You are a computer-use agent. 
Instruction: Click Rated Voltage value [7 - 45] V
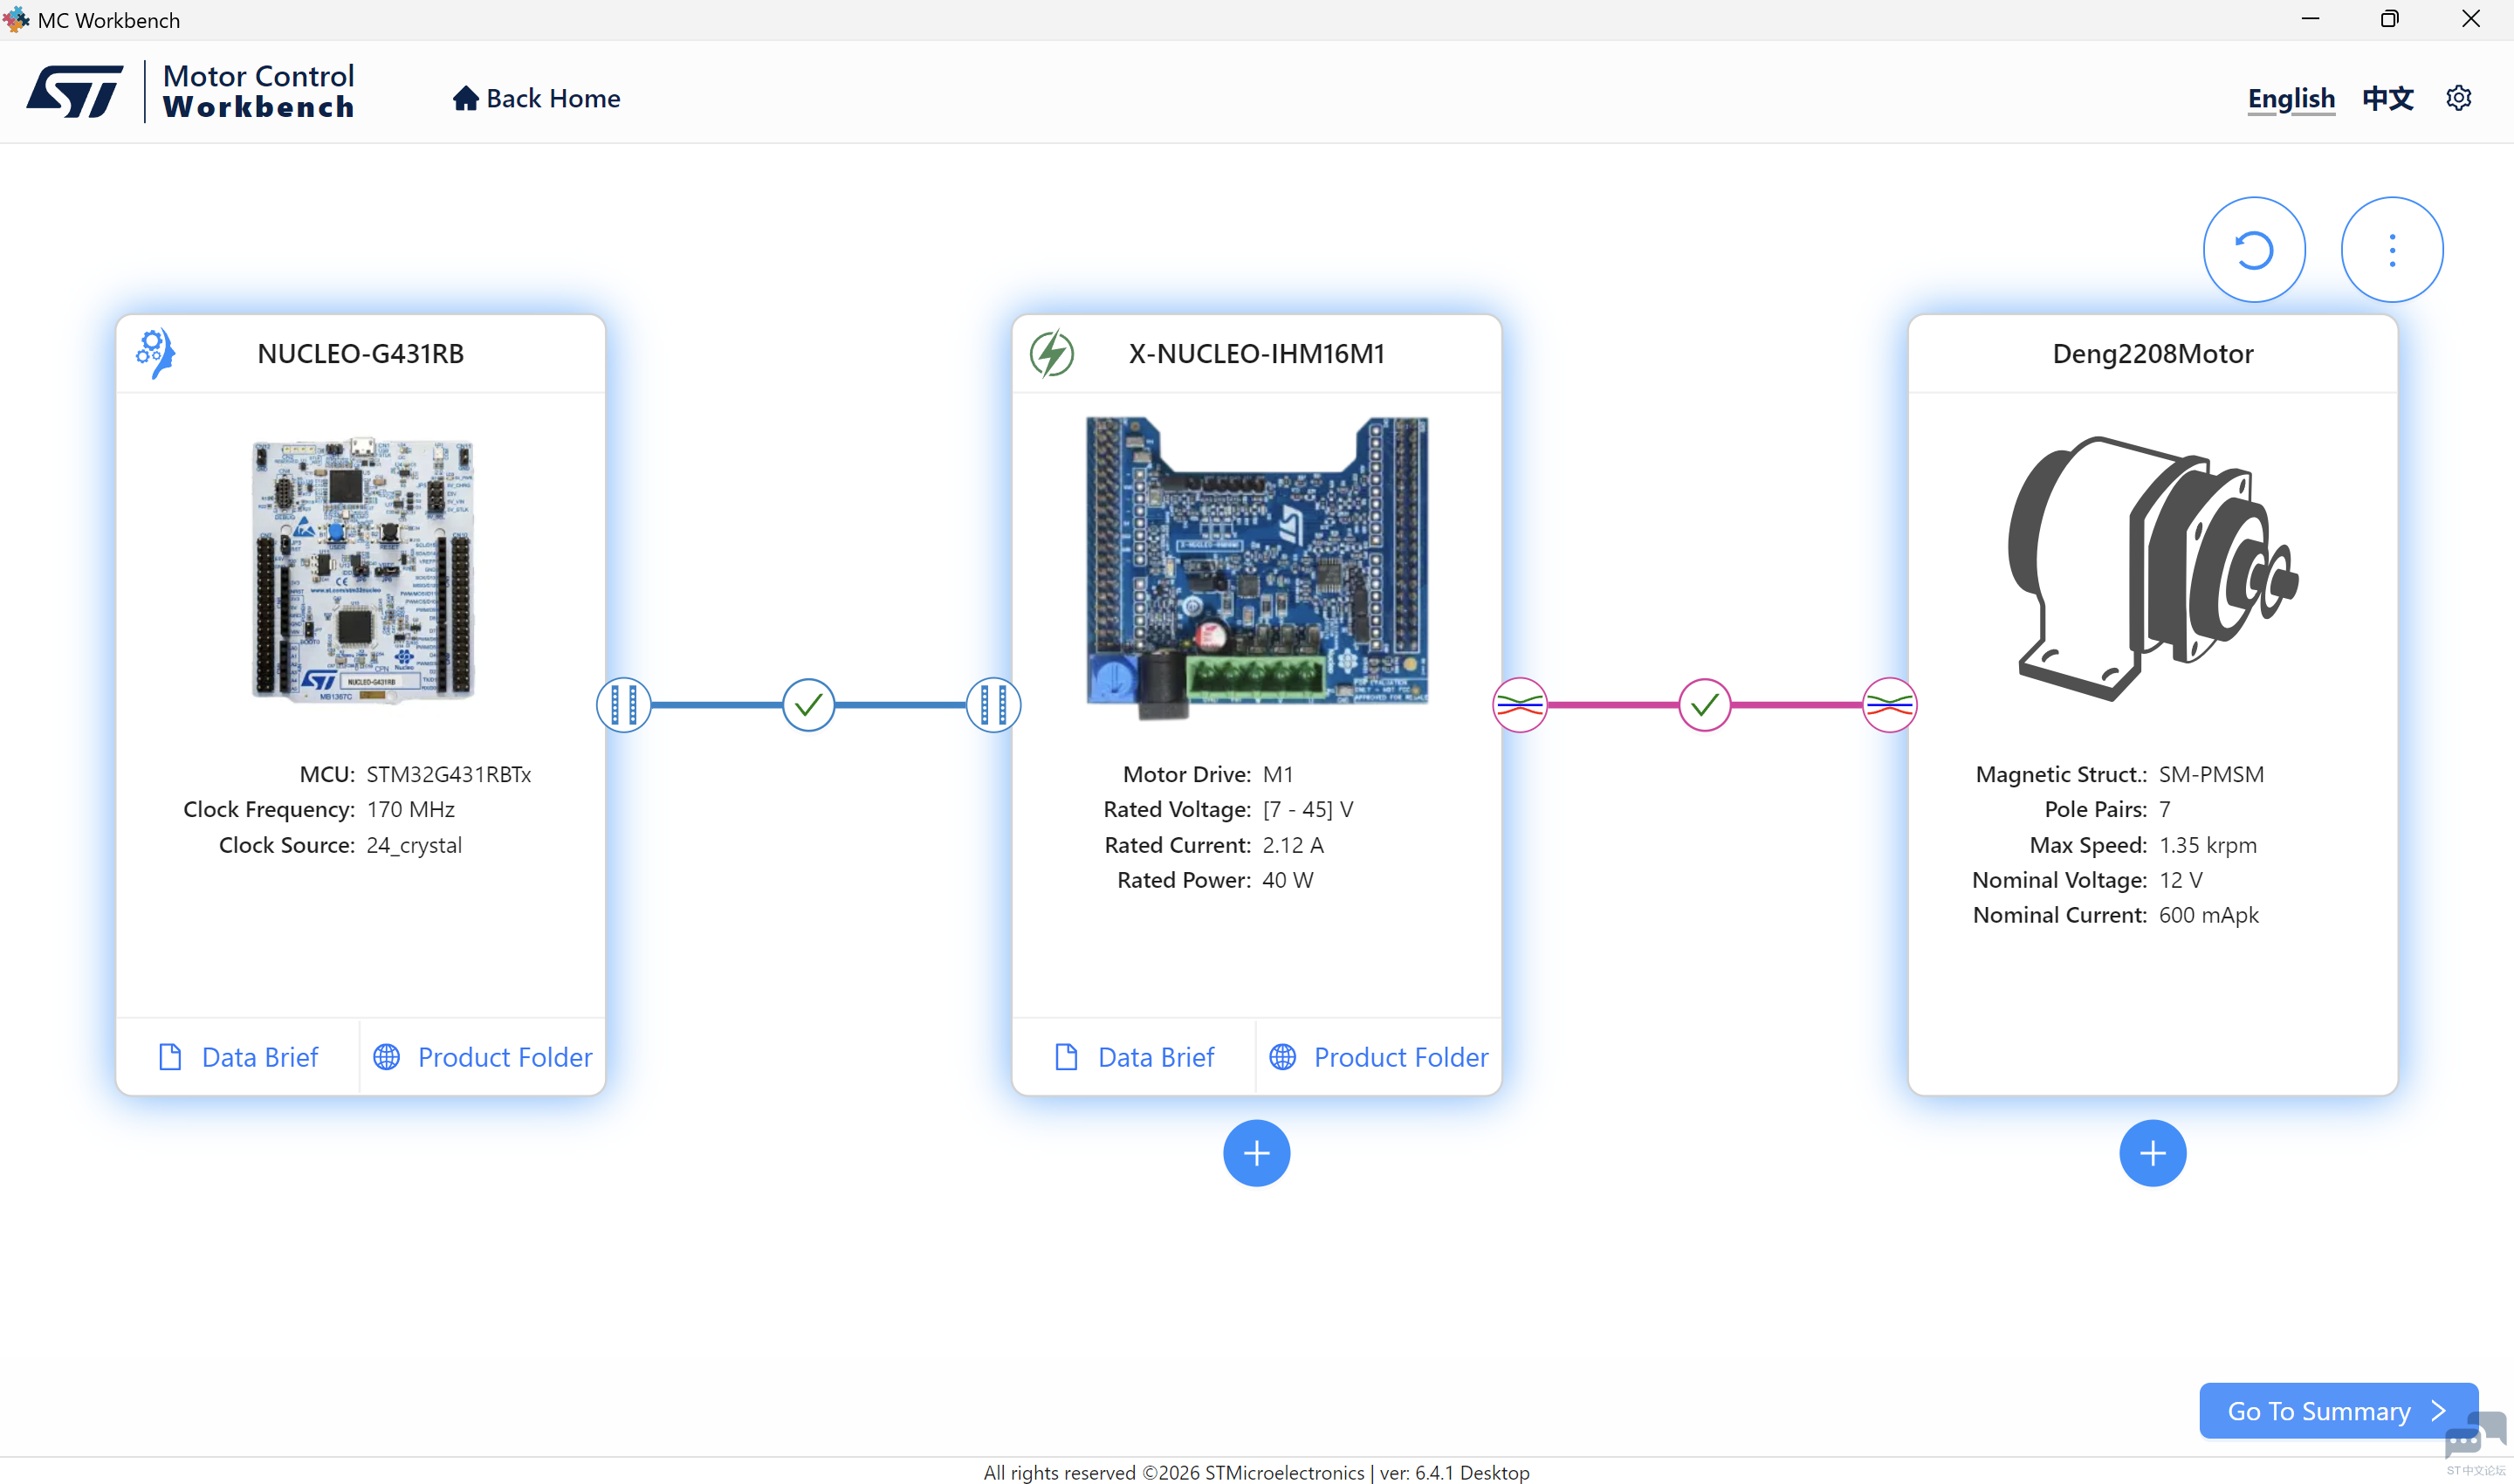(1308, 810)
